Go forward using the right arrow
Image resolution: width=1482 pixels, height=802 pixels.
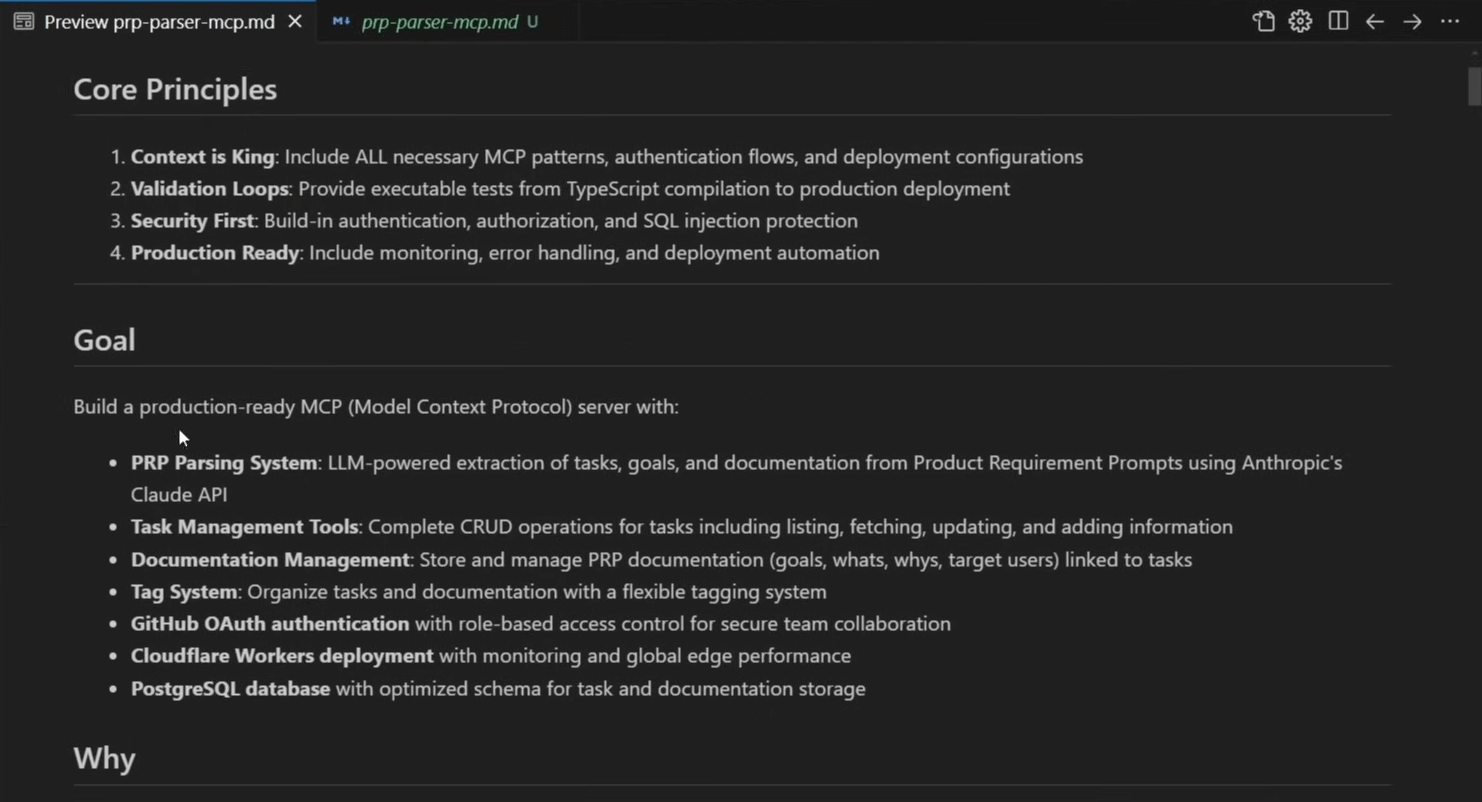1412,21
